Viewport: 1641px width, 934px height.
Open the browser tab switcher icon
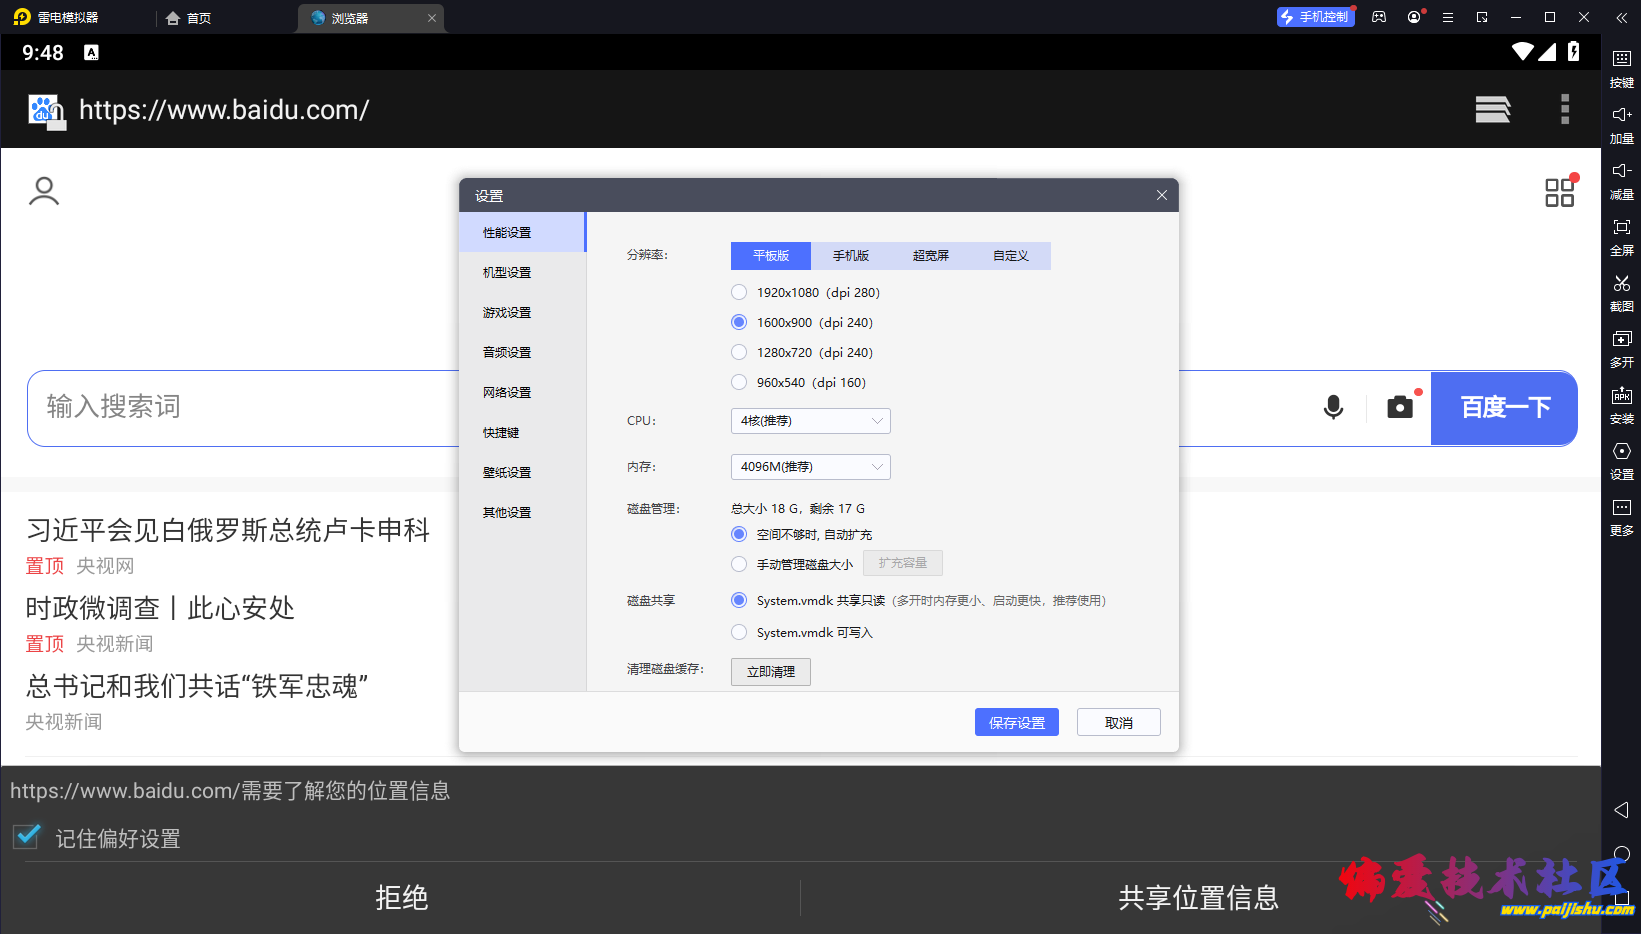(1492, 109)
